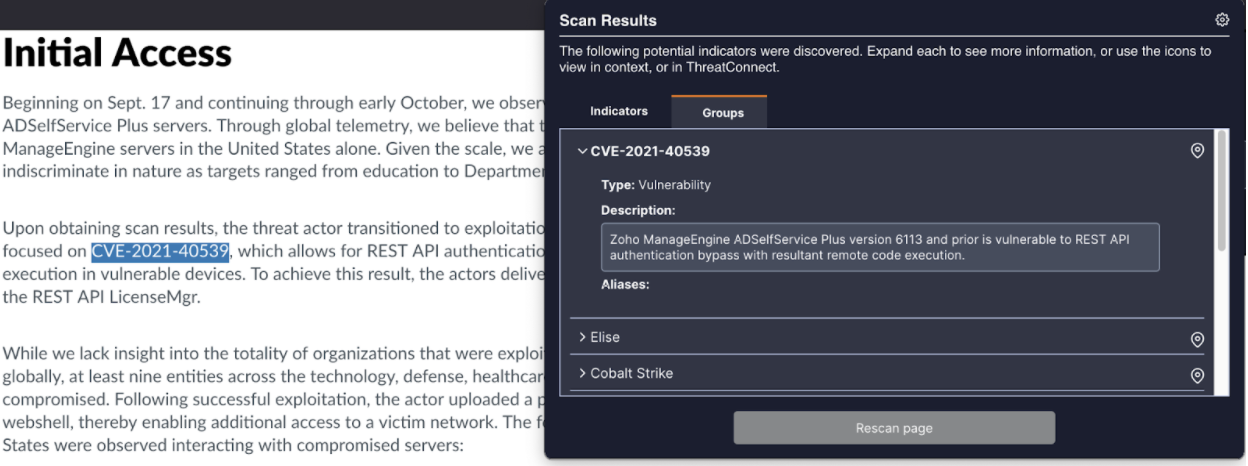The width and height of the screenshot is (1248, 466).
Task: Open the Scan Results settings gear
Action: (x=1221, y=20)
